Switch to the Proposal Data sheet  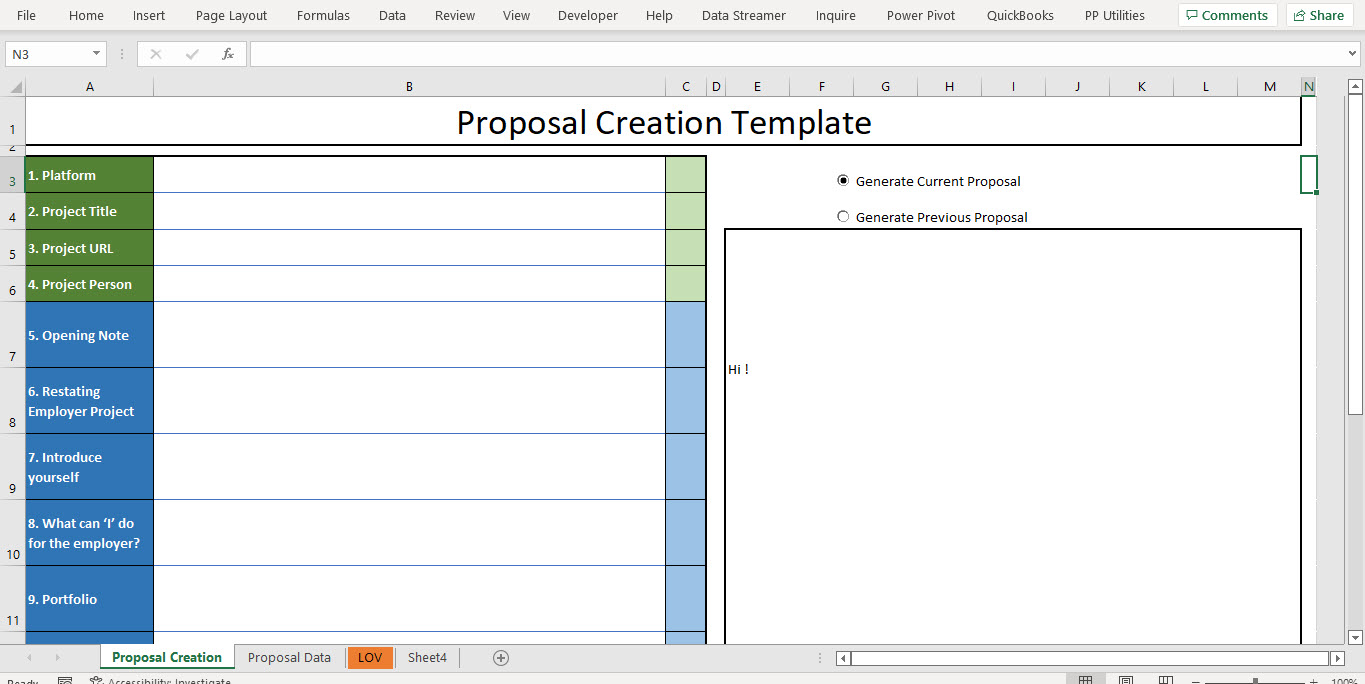(x=289, y=657)
